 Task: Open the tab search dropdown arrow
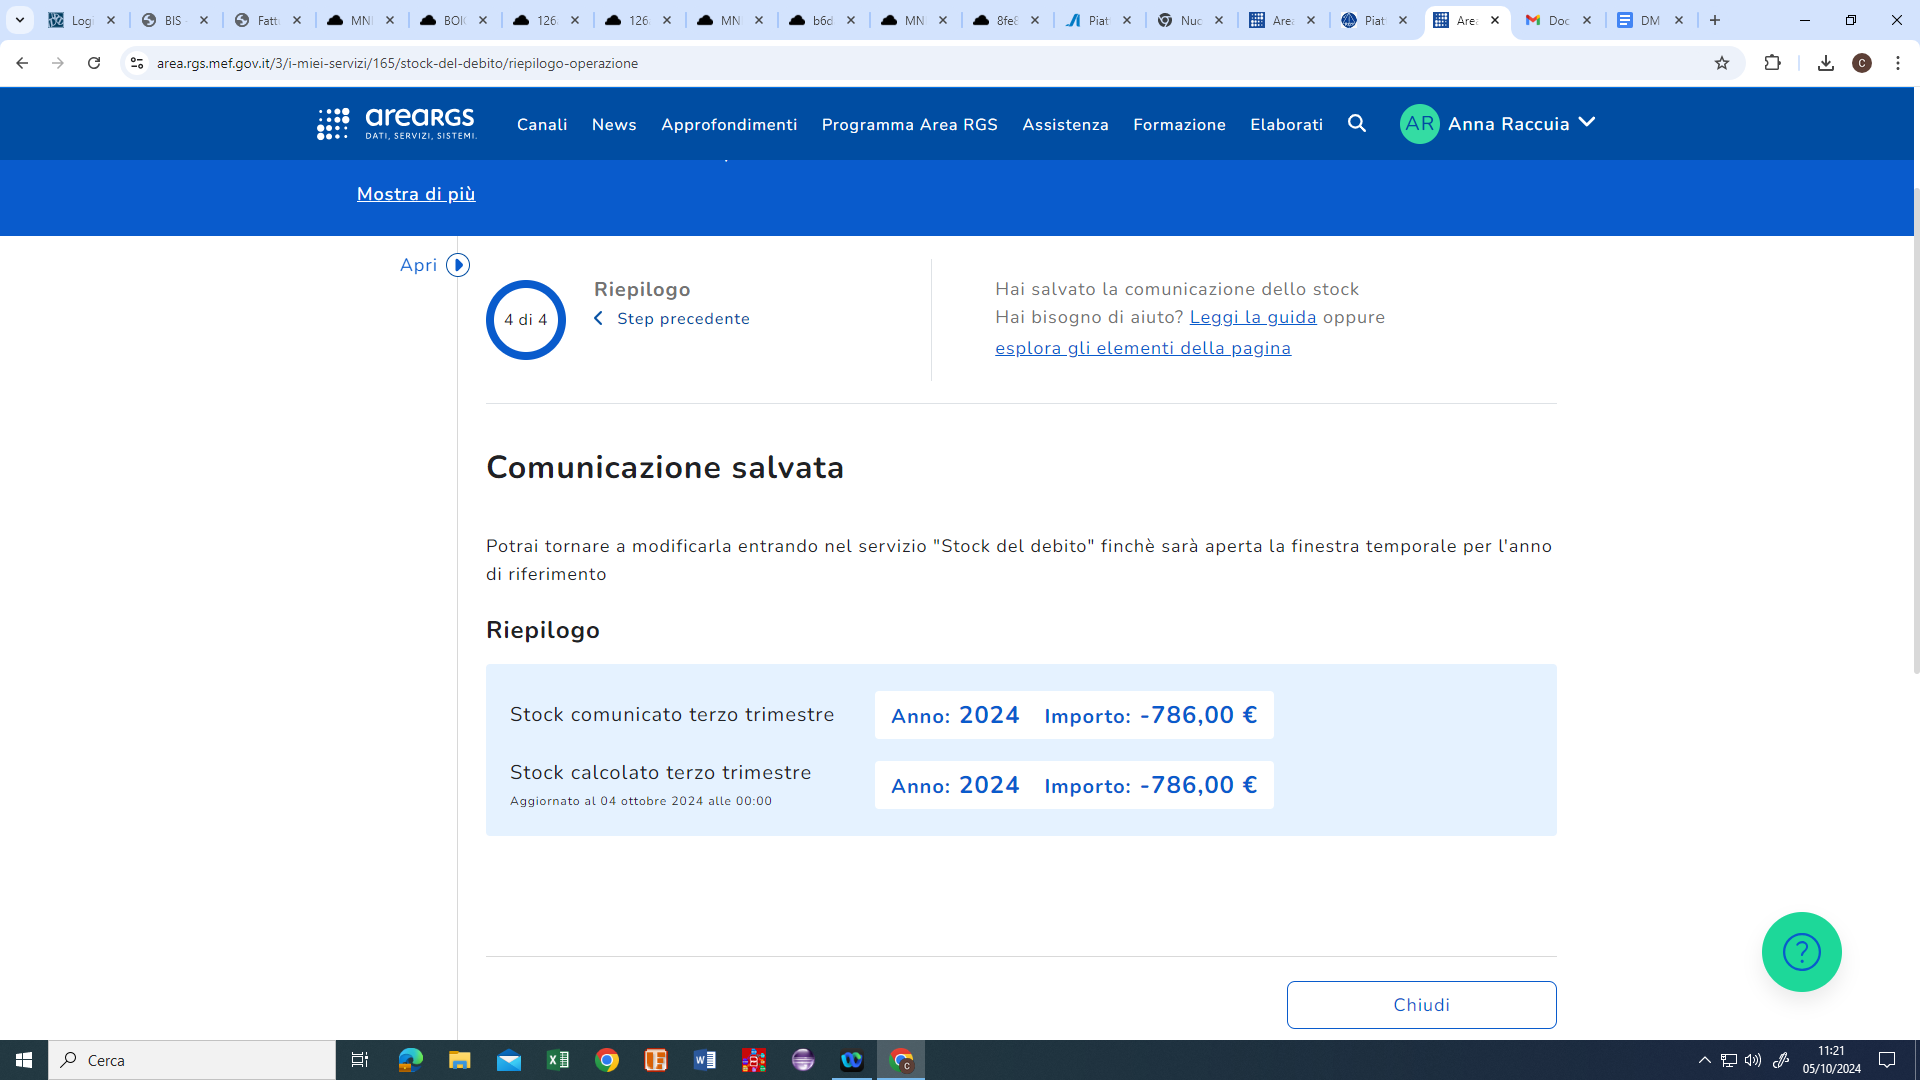point(19,20)
